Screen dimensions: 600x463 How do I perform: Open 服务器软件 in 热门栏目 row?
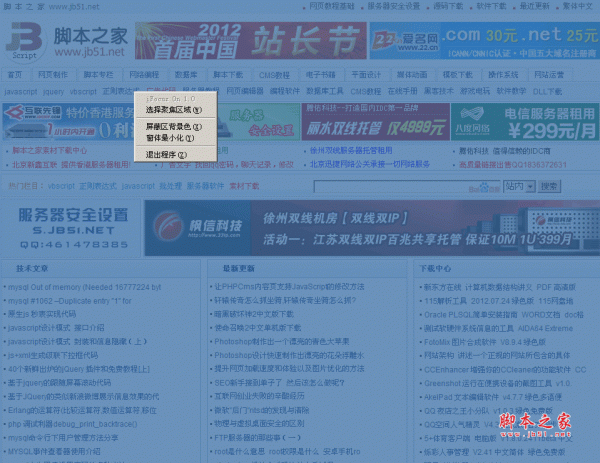point(205,186)
